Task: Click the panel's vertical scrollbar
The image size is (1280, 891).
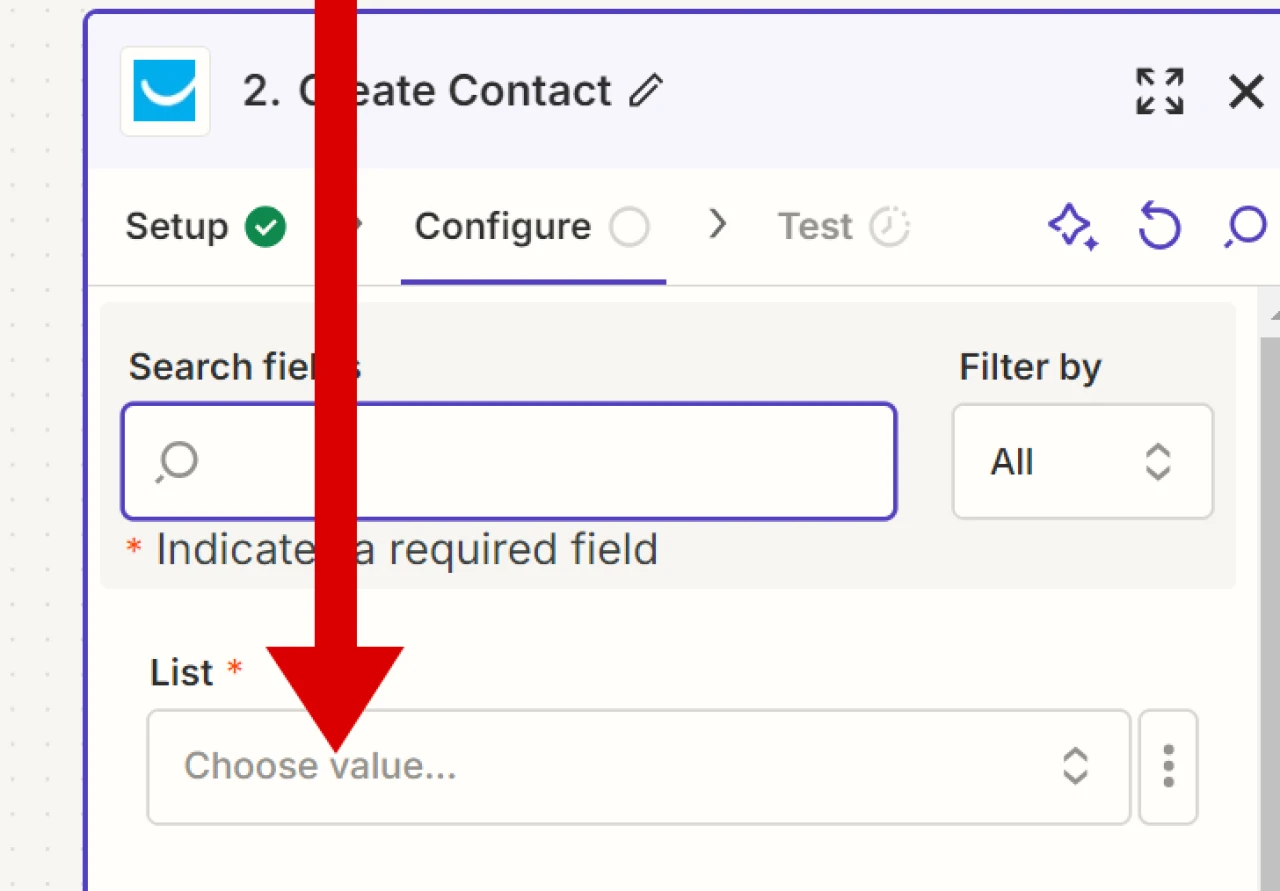Action: (x=1270, y=600)
